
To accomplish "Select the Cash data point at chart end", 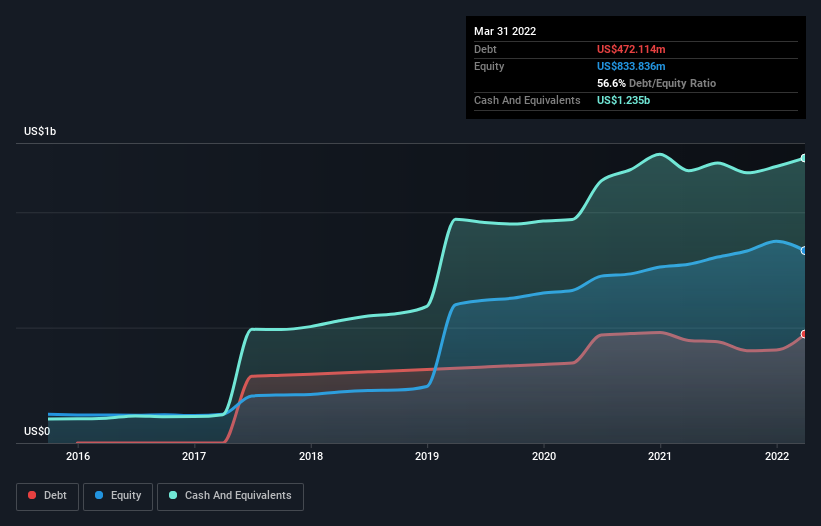I will point(804,158).
